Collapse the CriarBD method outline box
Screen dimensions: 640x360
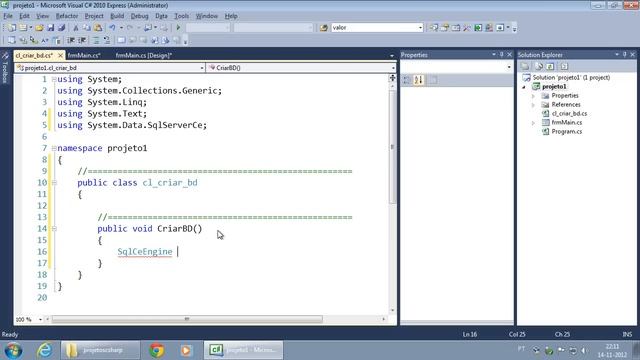click(x=54, y=229)
